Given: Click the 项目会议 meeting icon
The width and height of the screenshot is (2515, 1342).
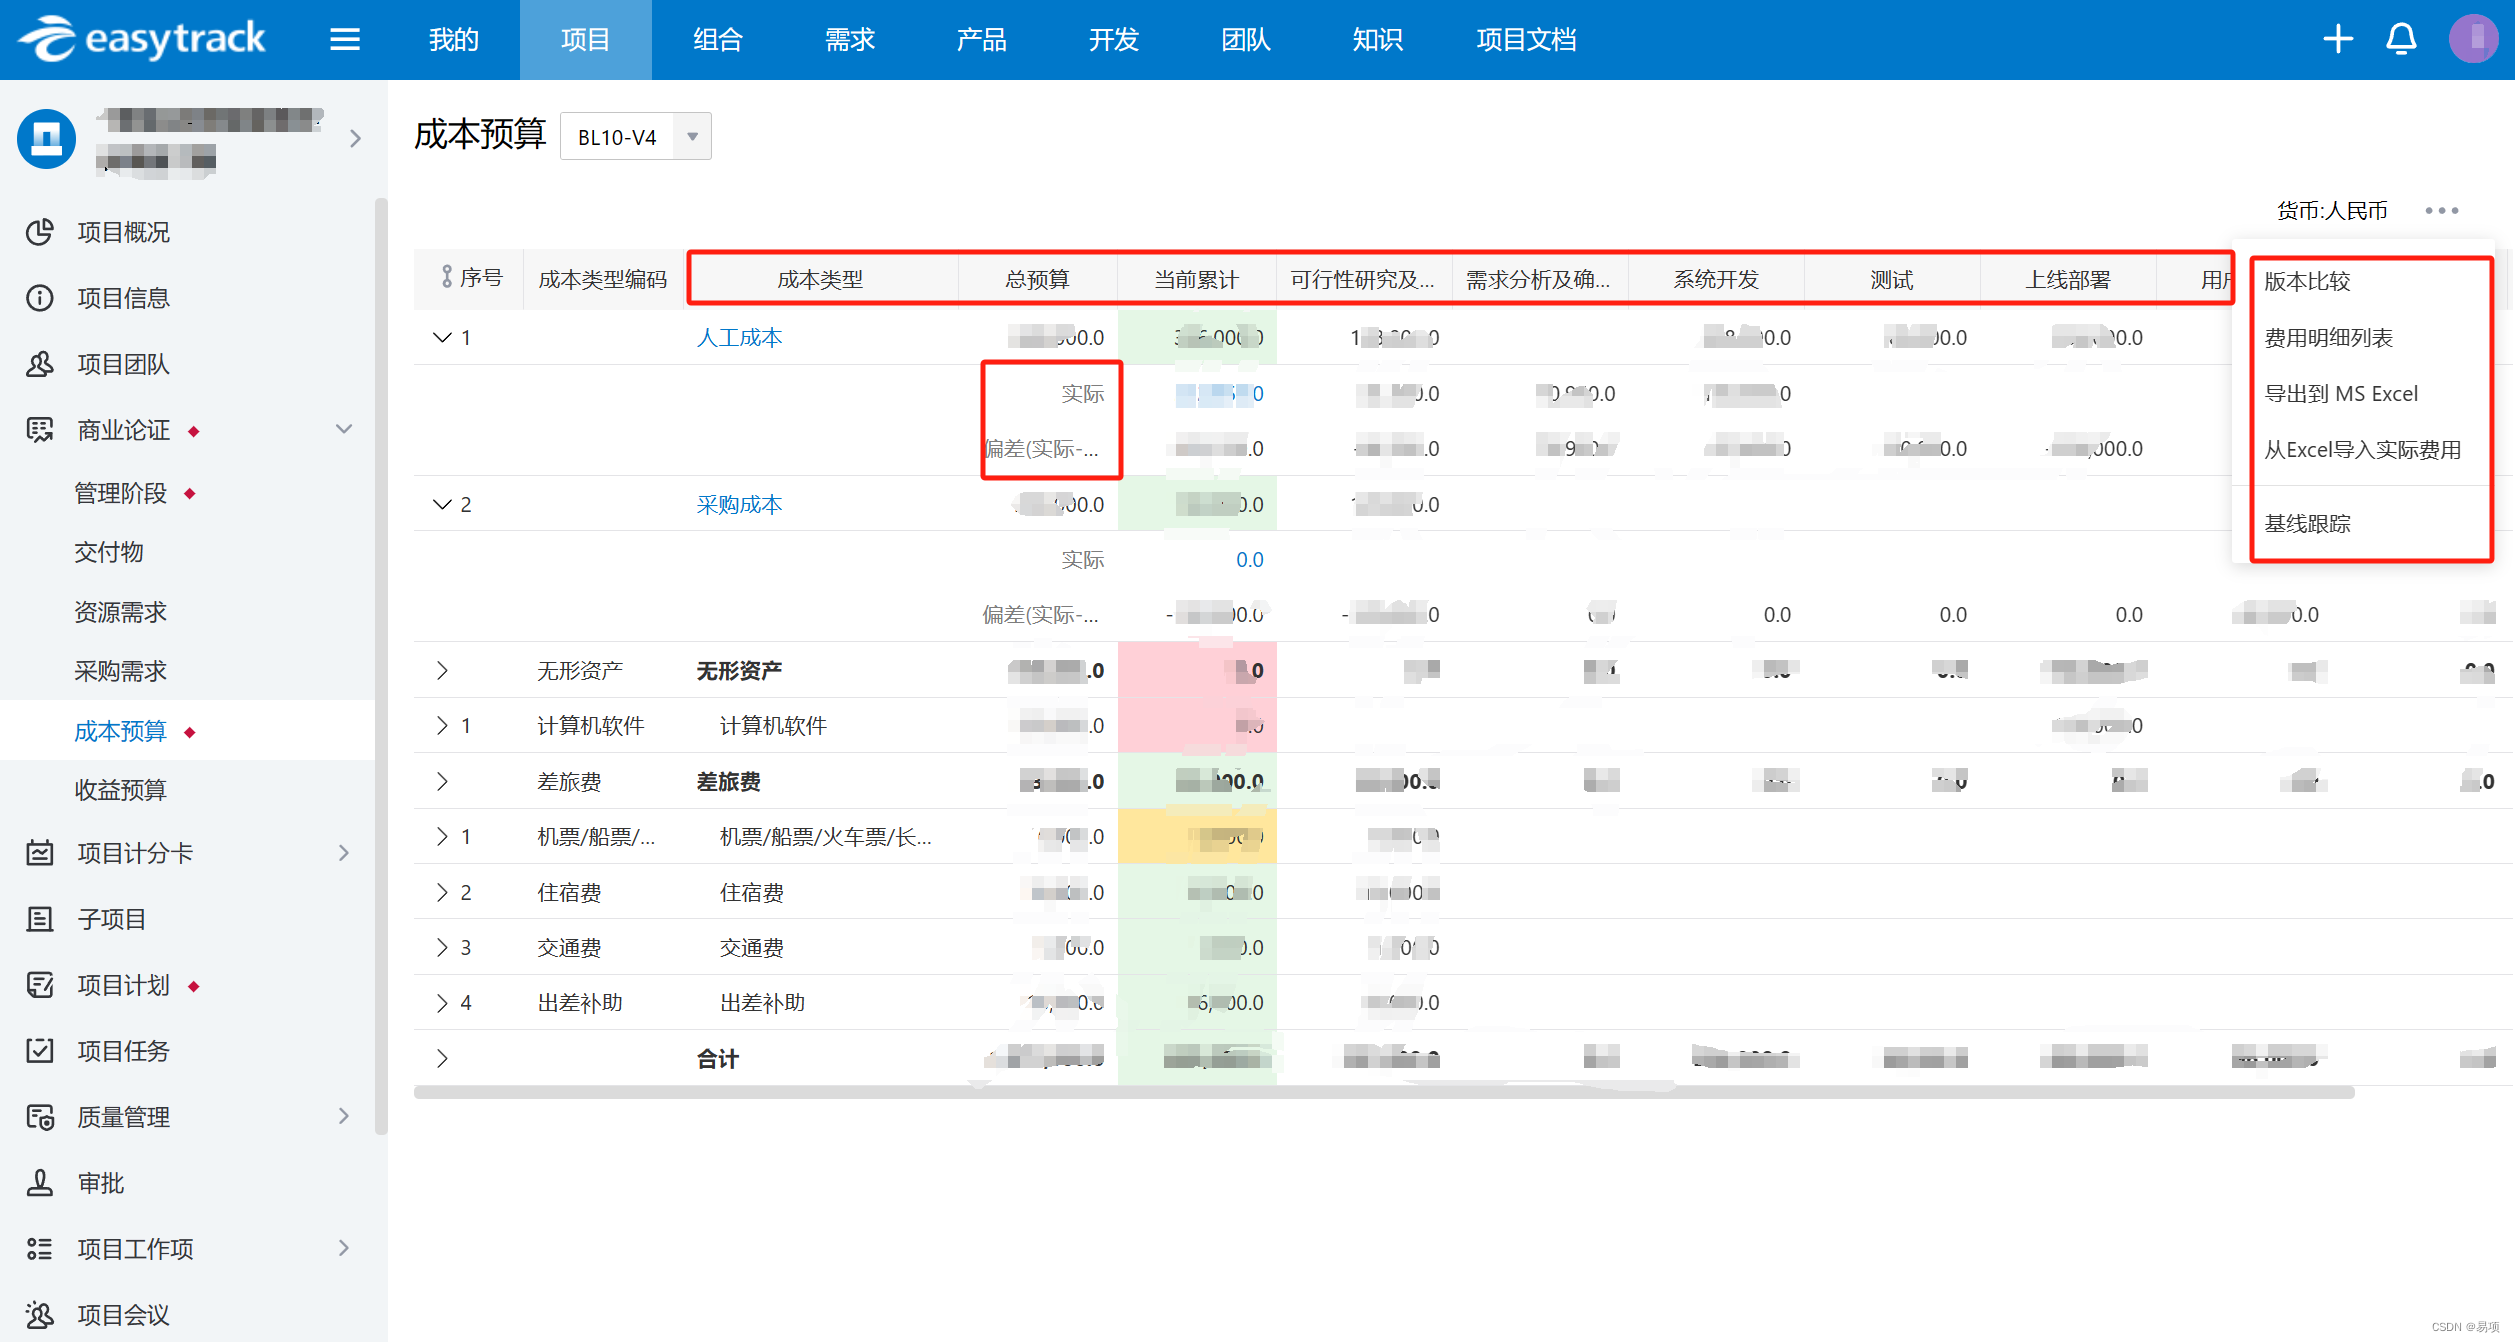Looking at the screenshot, I should pos(40,1315).
